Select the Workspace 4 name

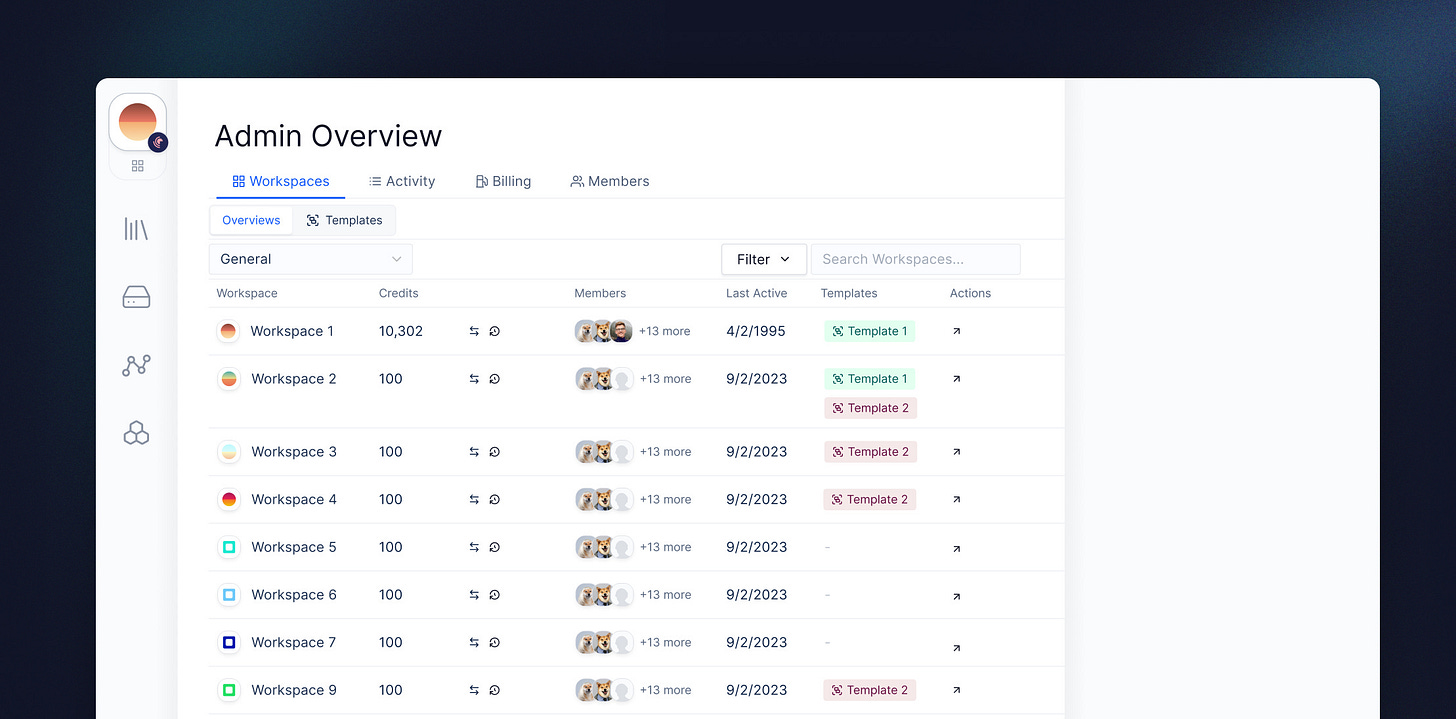coord(294,499)
